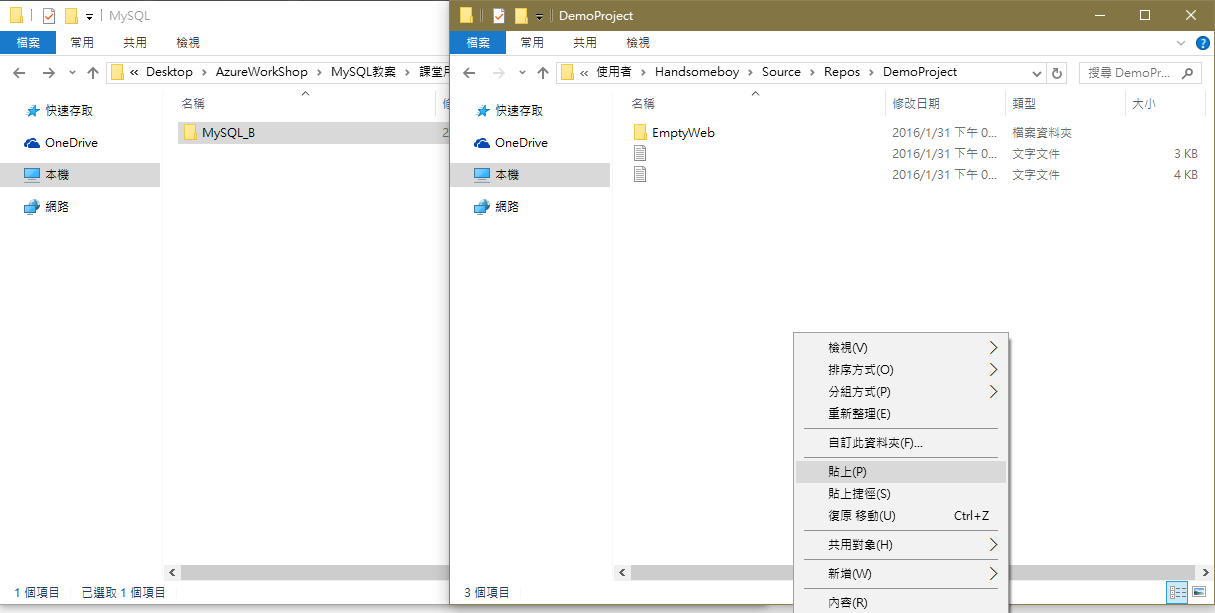1215x613 pixels.
Task: Open Help icon in DemoProject ribbon
Action: pos(1202,43)
